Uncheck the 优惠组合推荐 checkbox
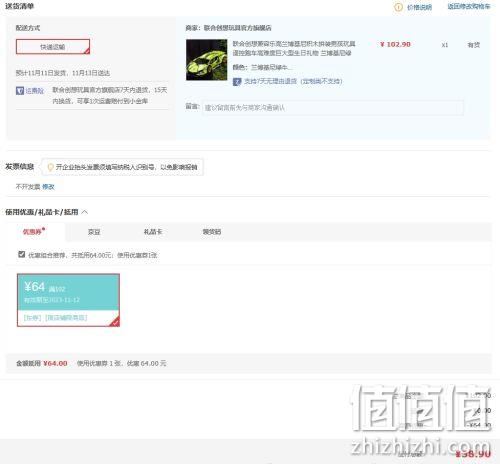Viewport: 500px width, 464px height. tap(22, 255)
